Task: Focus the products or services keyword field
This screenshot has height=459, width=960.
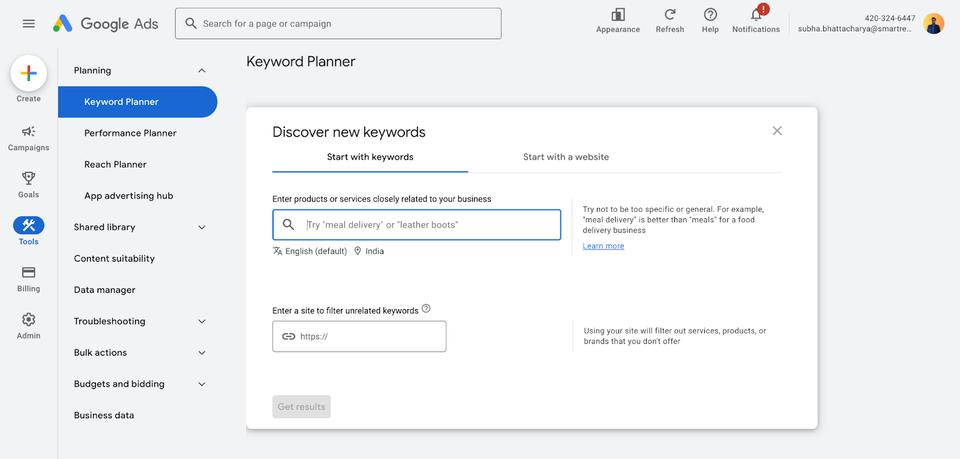Action: click(x=416, y=225)
